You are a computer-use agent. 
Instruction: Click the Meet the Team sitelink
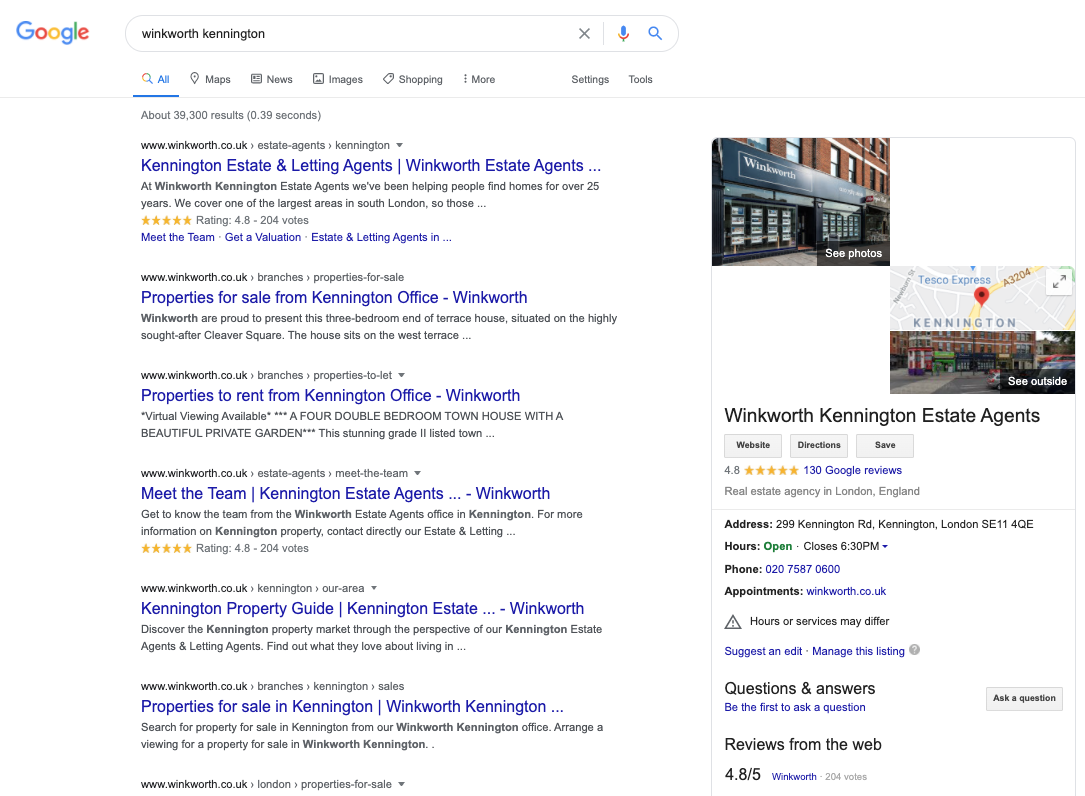178,237
